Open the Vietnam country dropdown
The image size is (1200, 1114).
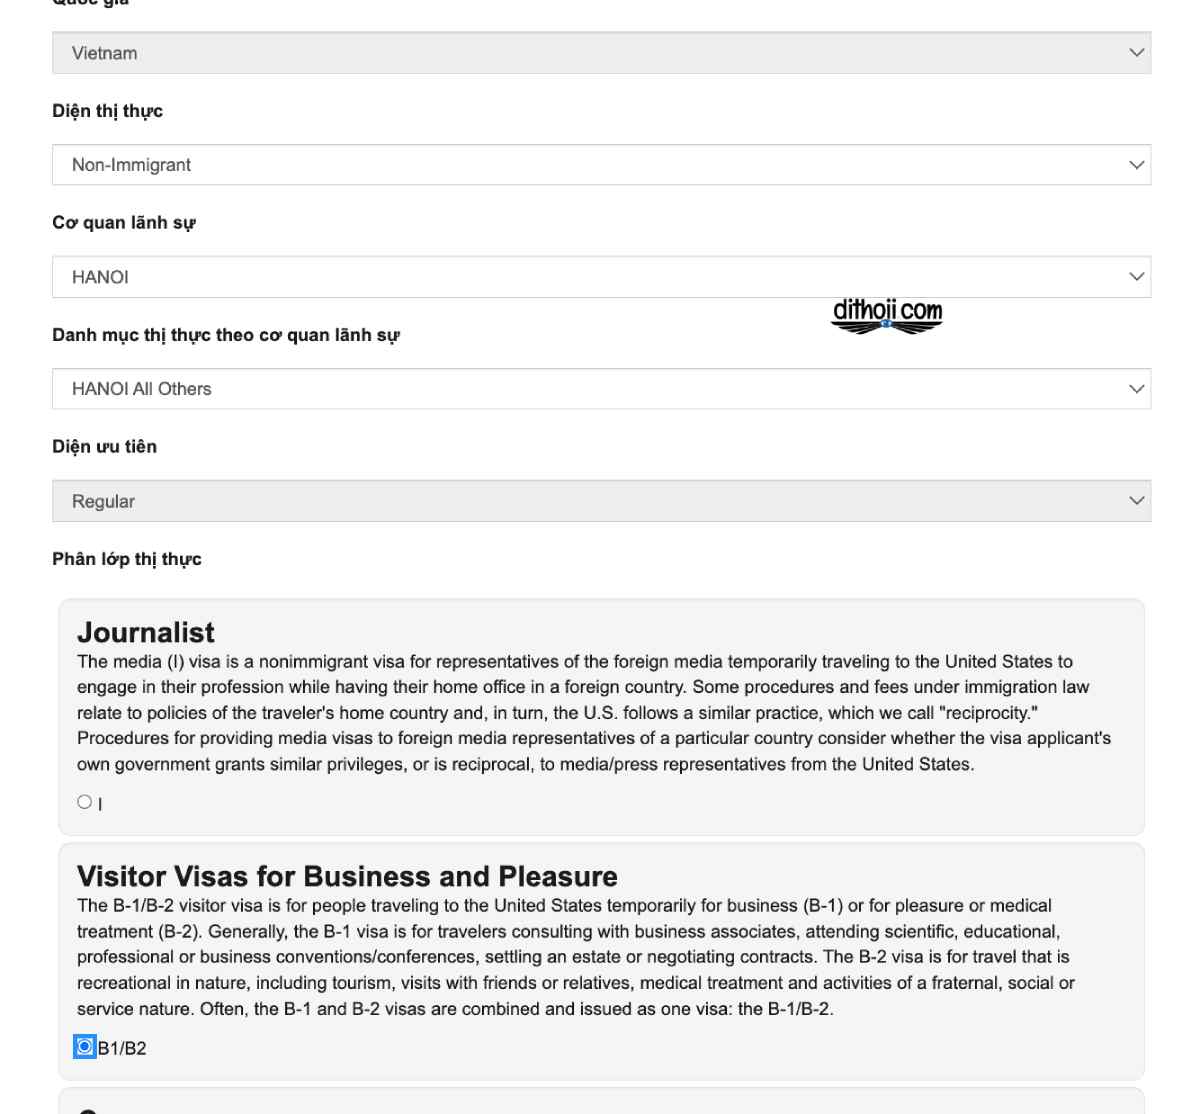[601, 53]
